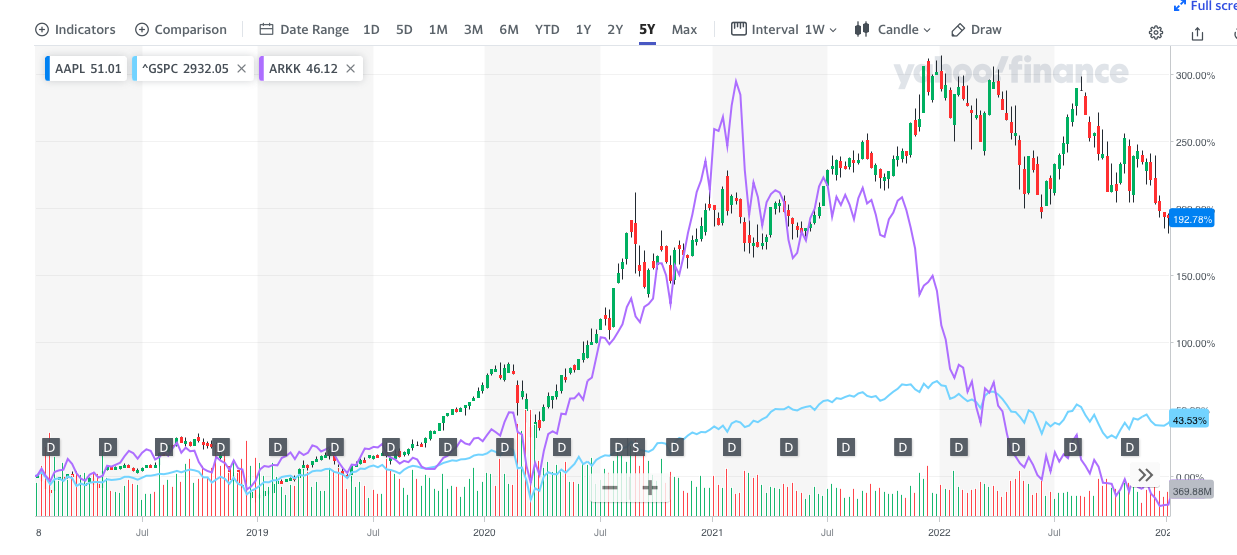Click the plus icon beside Indicators
Screen dimensions: 1237x555
[42, 29]
